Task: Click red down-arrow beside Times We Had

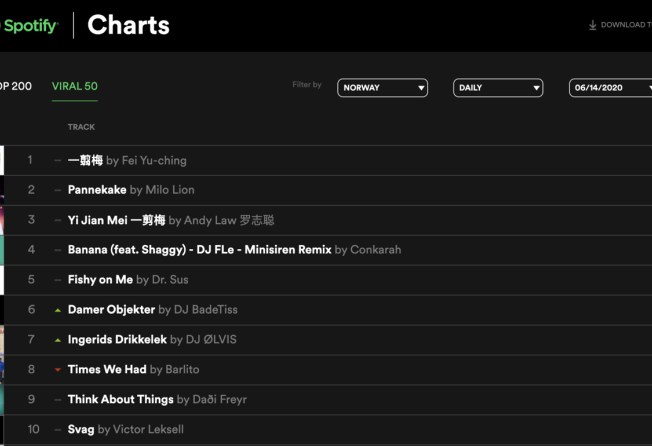Action: (x=58, y=370)
